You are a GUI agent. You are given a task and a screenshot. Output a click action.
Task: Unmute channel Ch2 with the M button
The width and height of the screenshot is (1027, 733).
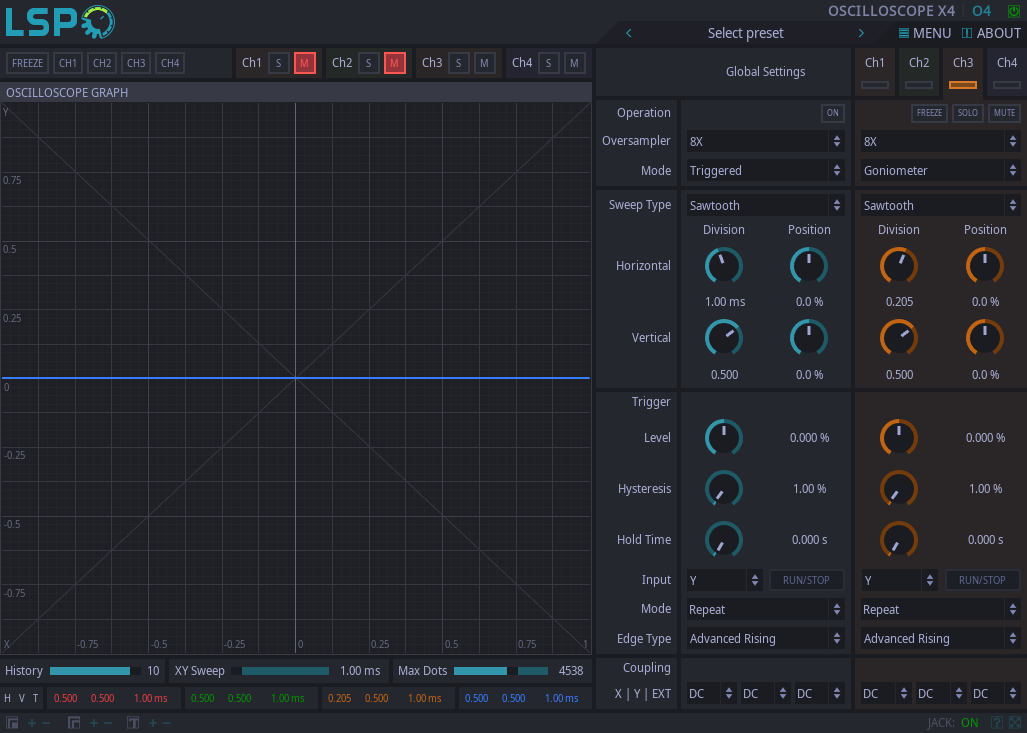click(x=394, y=62)
